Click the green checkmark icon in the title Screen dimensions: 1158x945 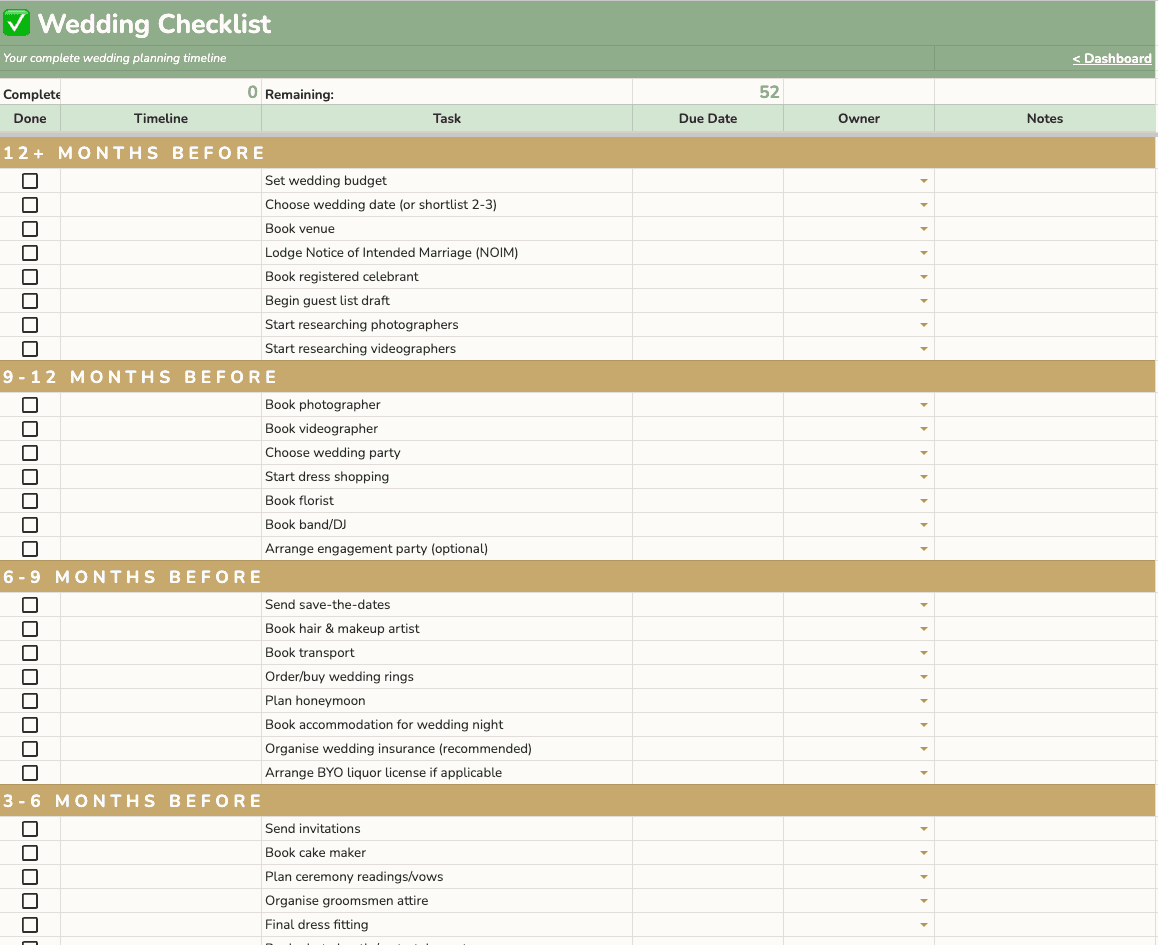pyautogui.click(x=16, y=22)
